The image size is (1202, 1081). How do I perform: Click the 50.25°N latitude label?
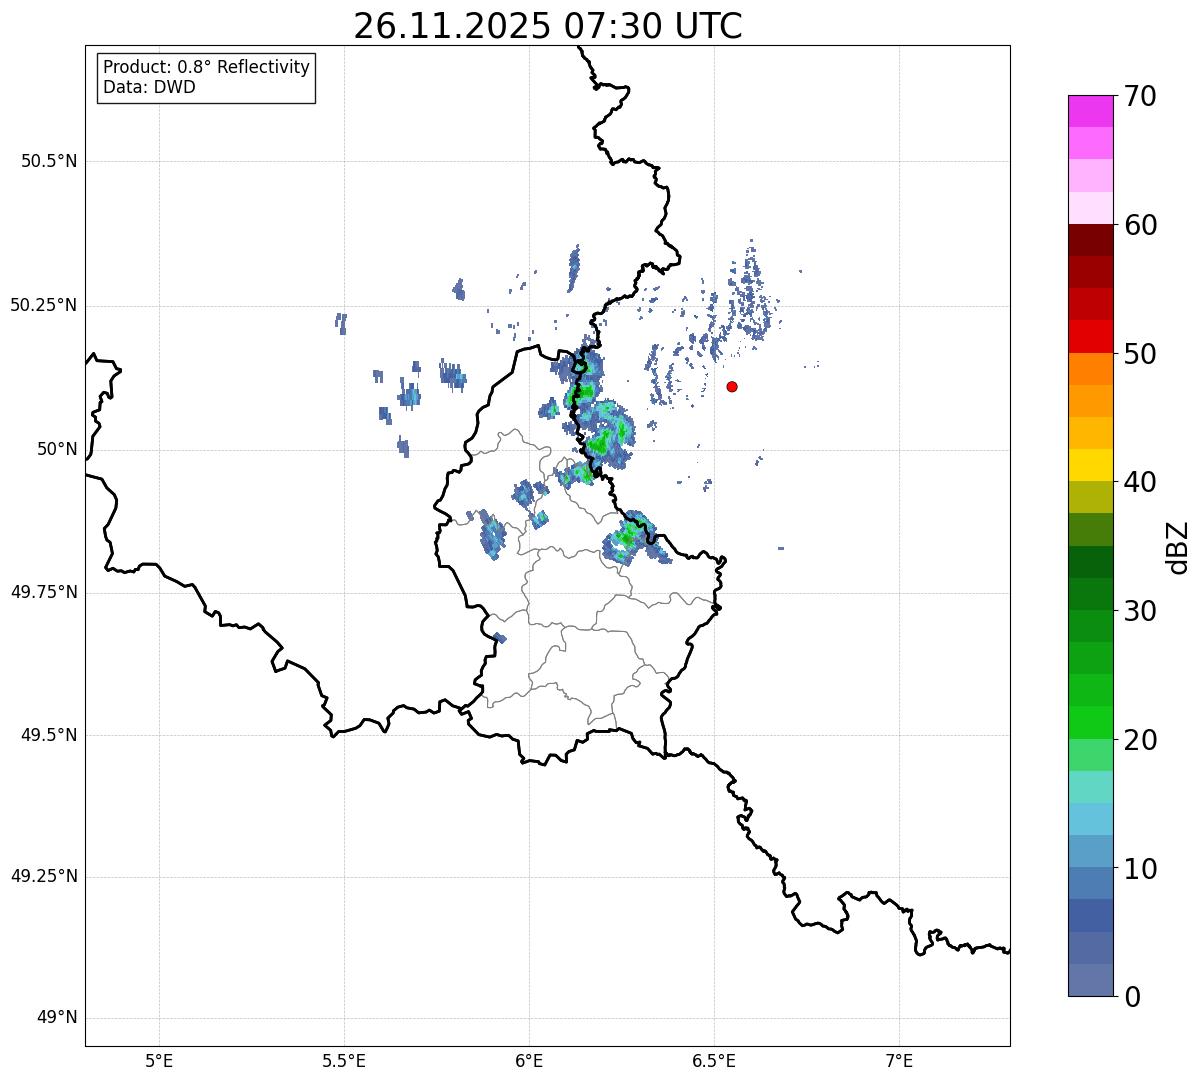(x=44, y=305)
